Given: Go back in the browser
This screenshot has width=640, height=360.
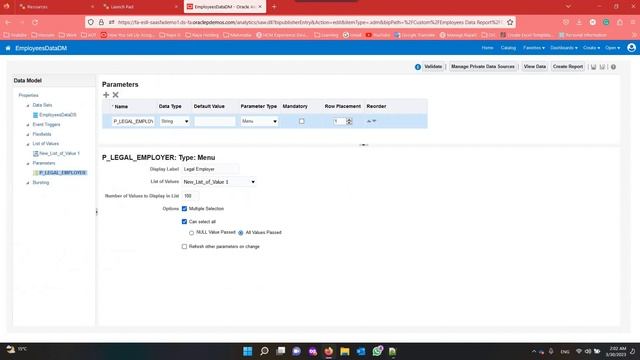Looking at the screenshot, I should (9, 22).
